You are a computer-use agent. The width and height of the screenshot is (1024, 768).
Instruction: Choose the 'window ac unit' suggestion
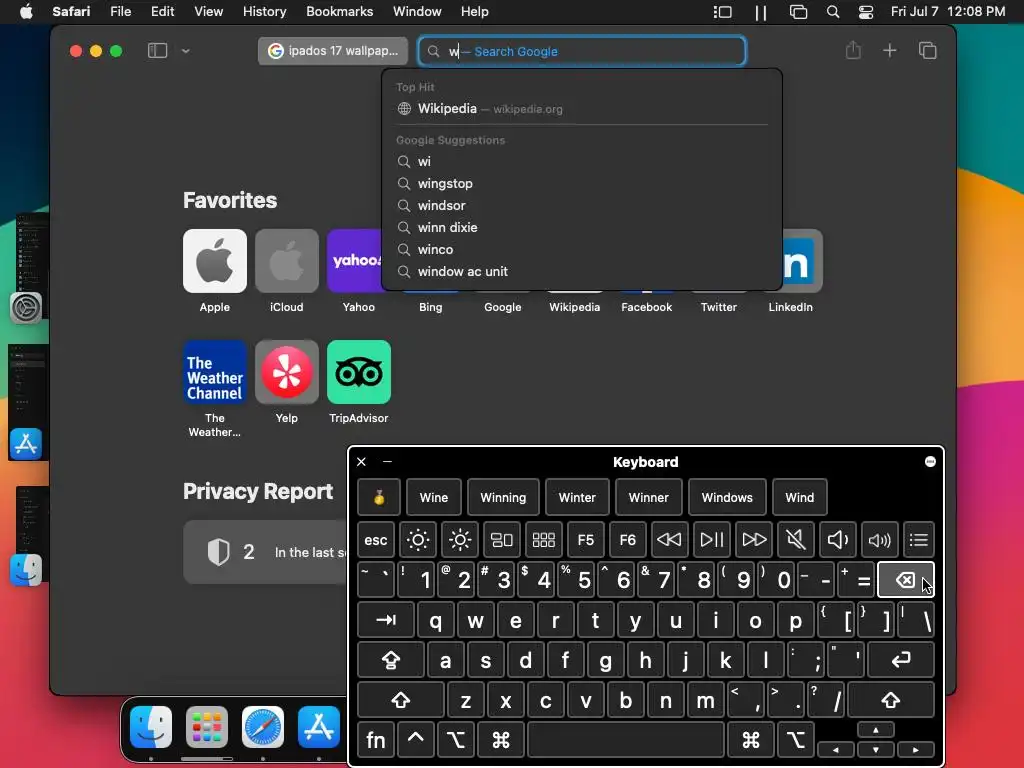point(582,272)
